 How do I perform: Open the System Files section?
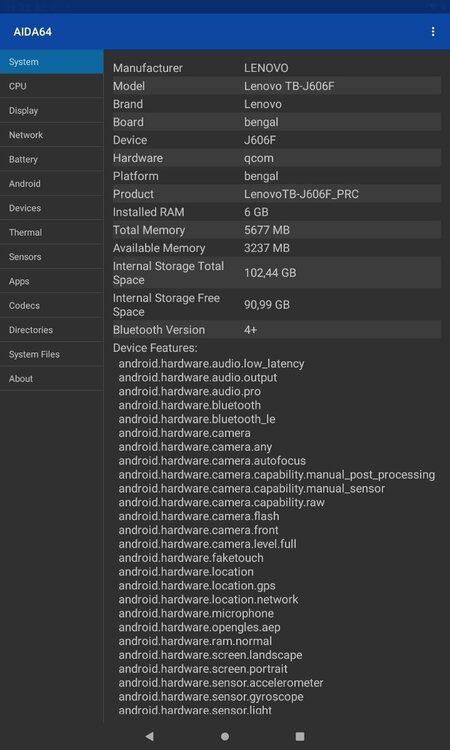(52, 354)
